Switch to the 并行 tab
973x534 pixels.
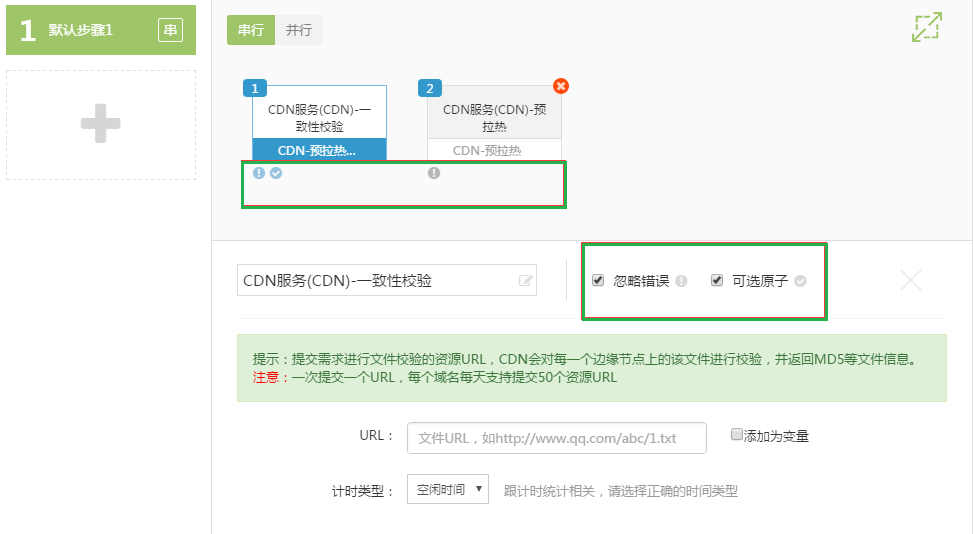298,30
